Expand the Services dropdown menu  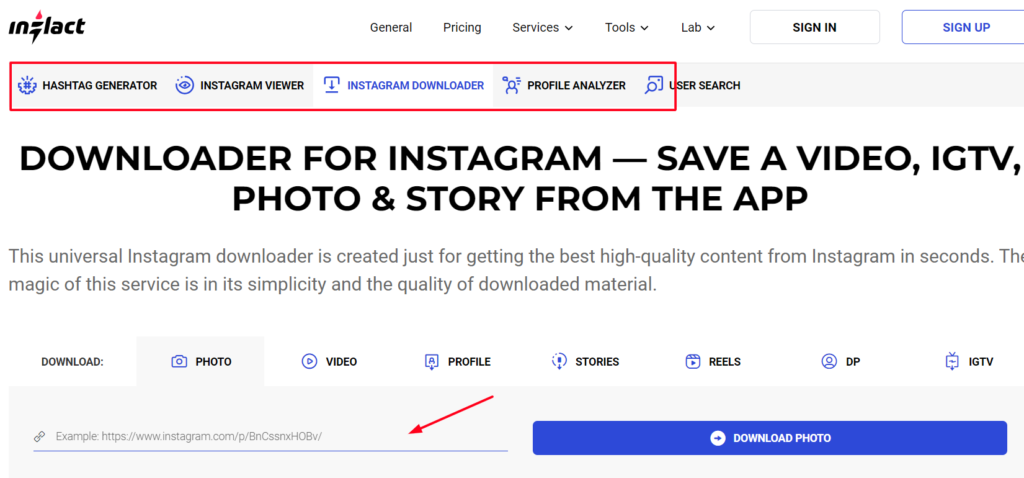tap(542, 28)
